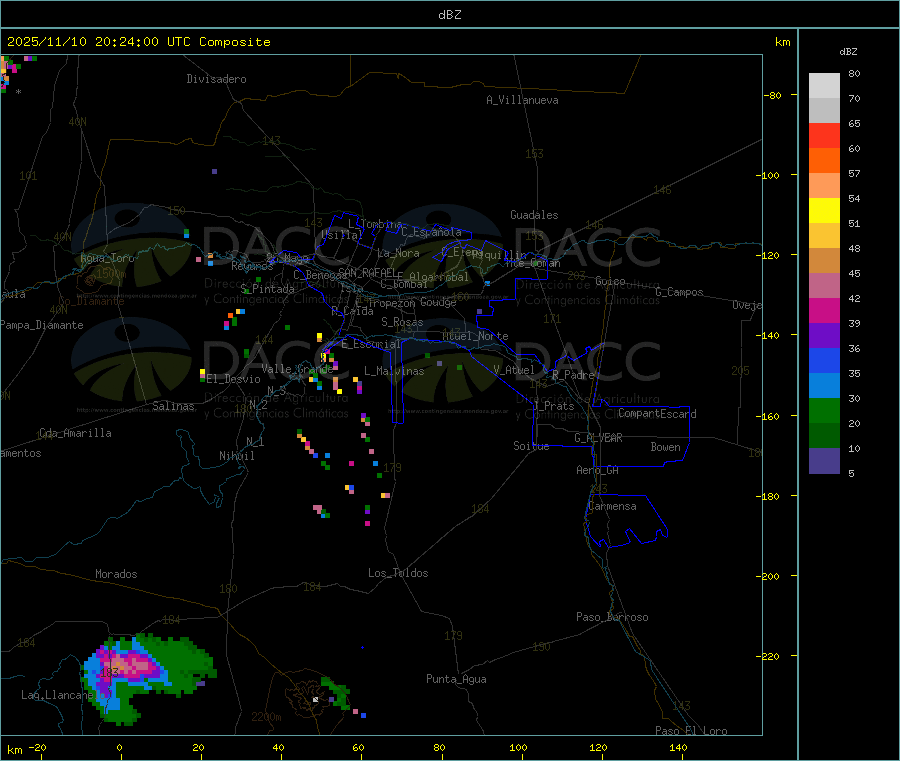The width and height of the screenshot is (900, 761).
Task: Select the 'L_Malvinas' label
Action: click(394, 371)
